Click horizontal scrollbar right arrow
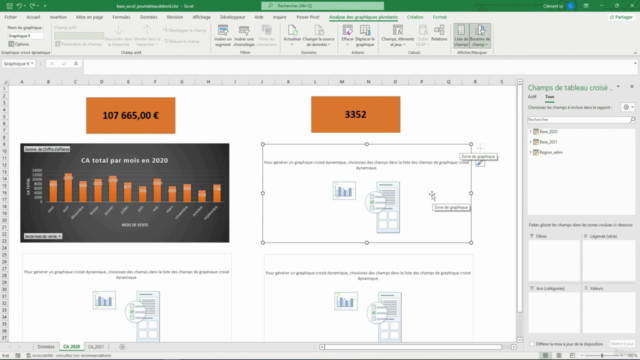 tap(513, 347)
